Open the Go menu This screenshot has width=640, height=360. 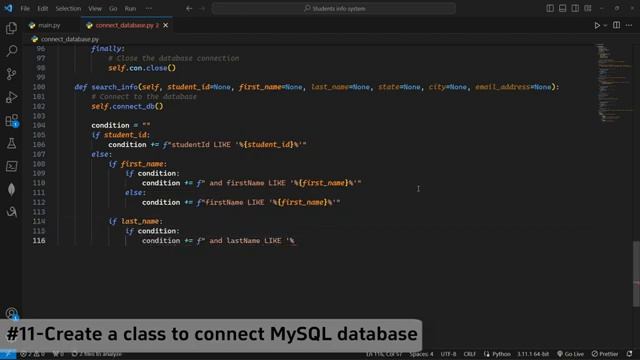click(x=113, y=9)
